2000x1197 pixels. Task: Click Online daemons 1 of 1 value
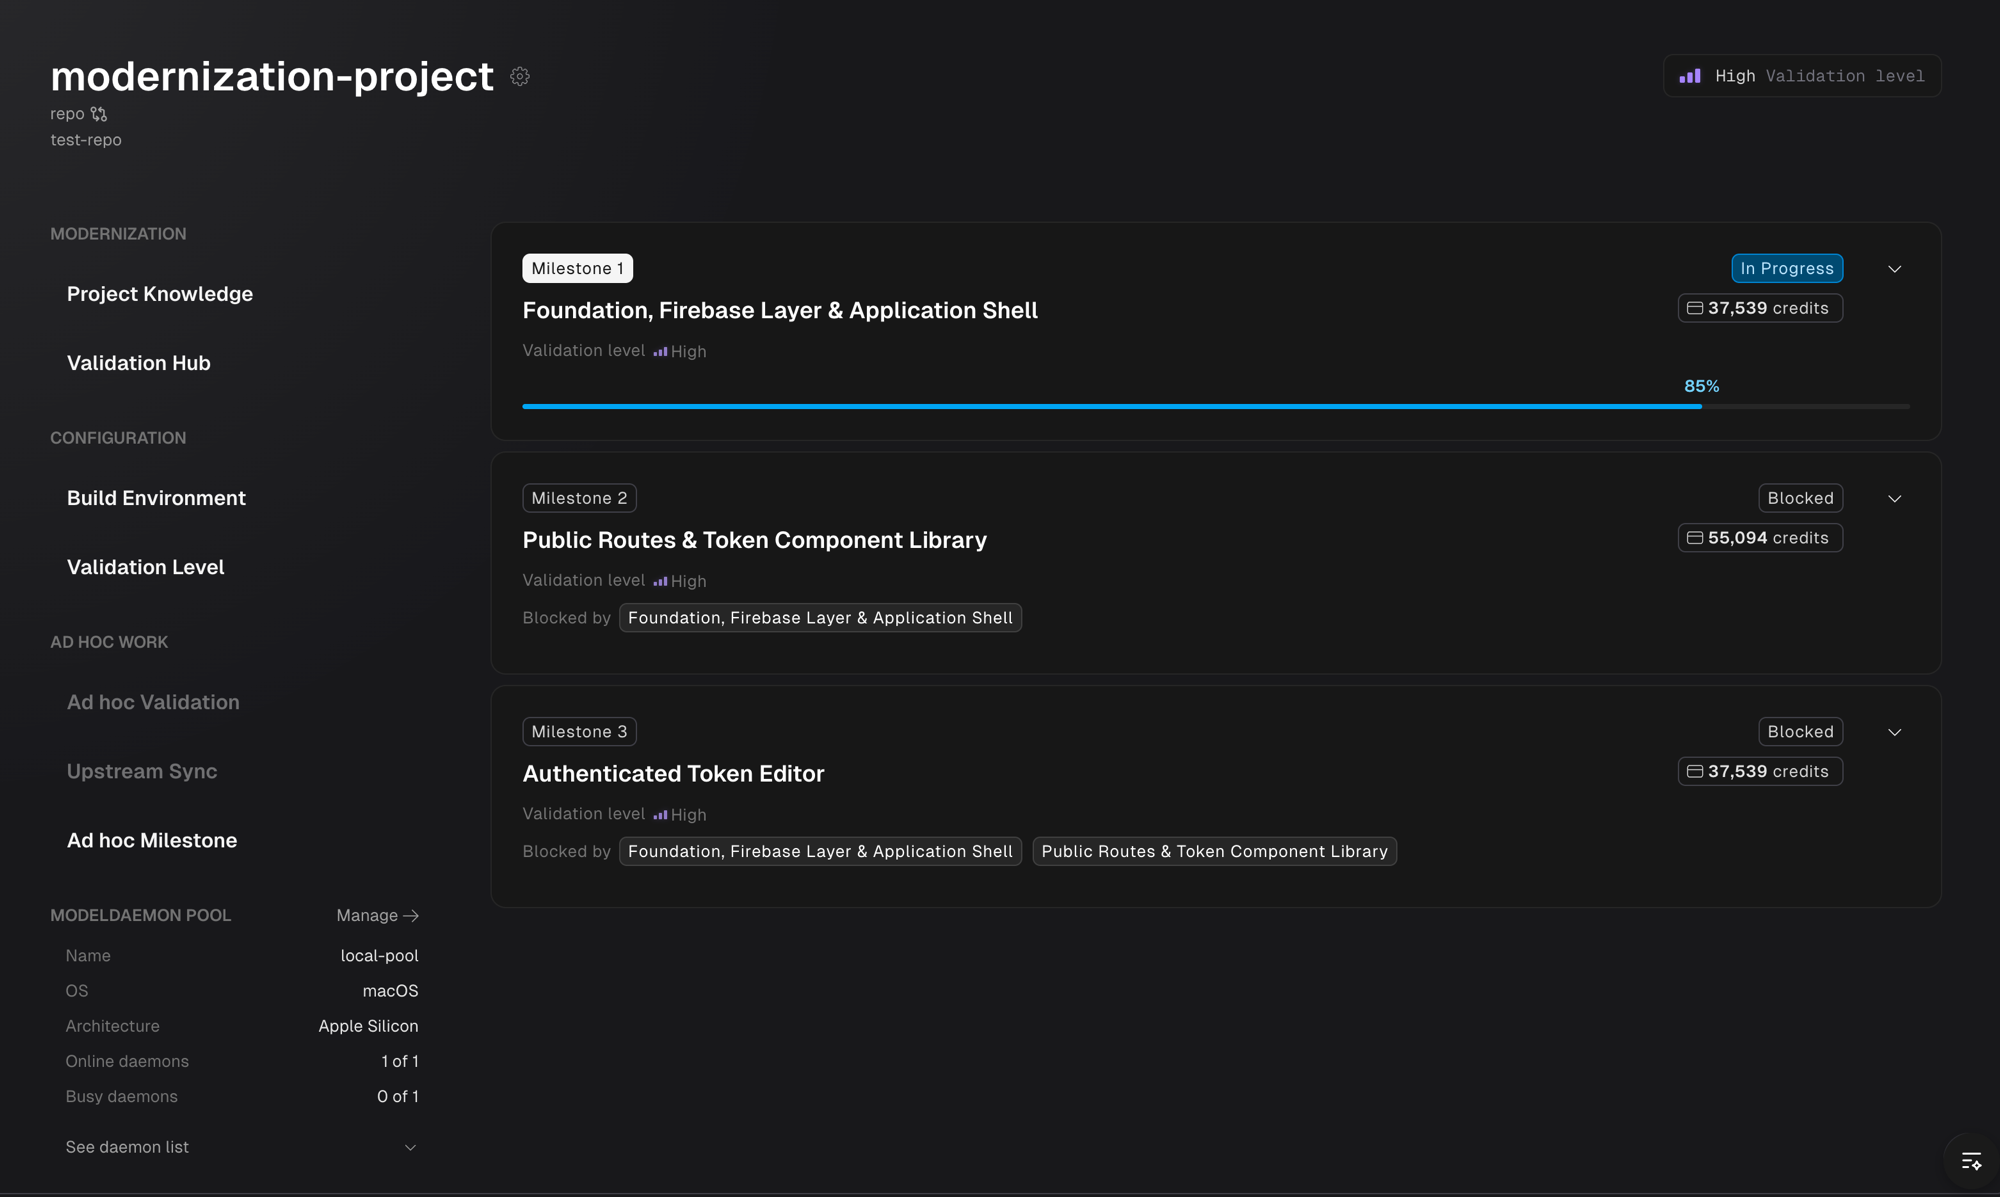[x=399, y=1061]
